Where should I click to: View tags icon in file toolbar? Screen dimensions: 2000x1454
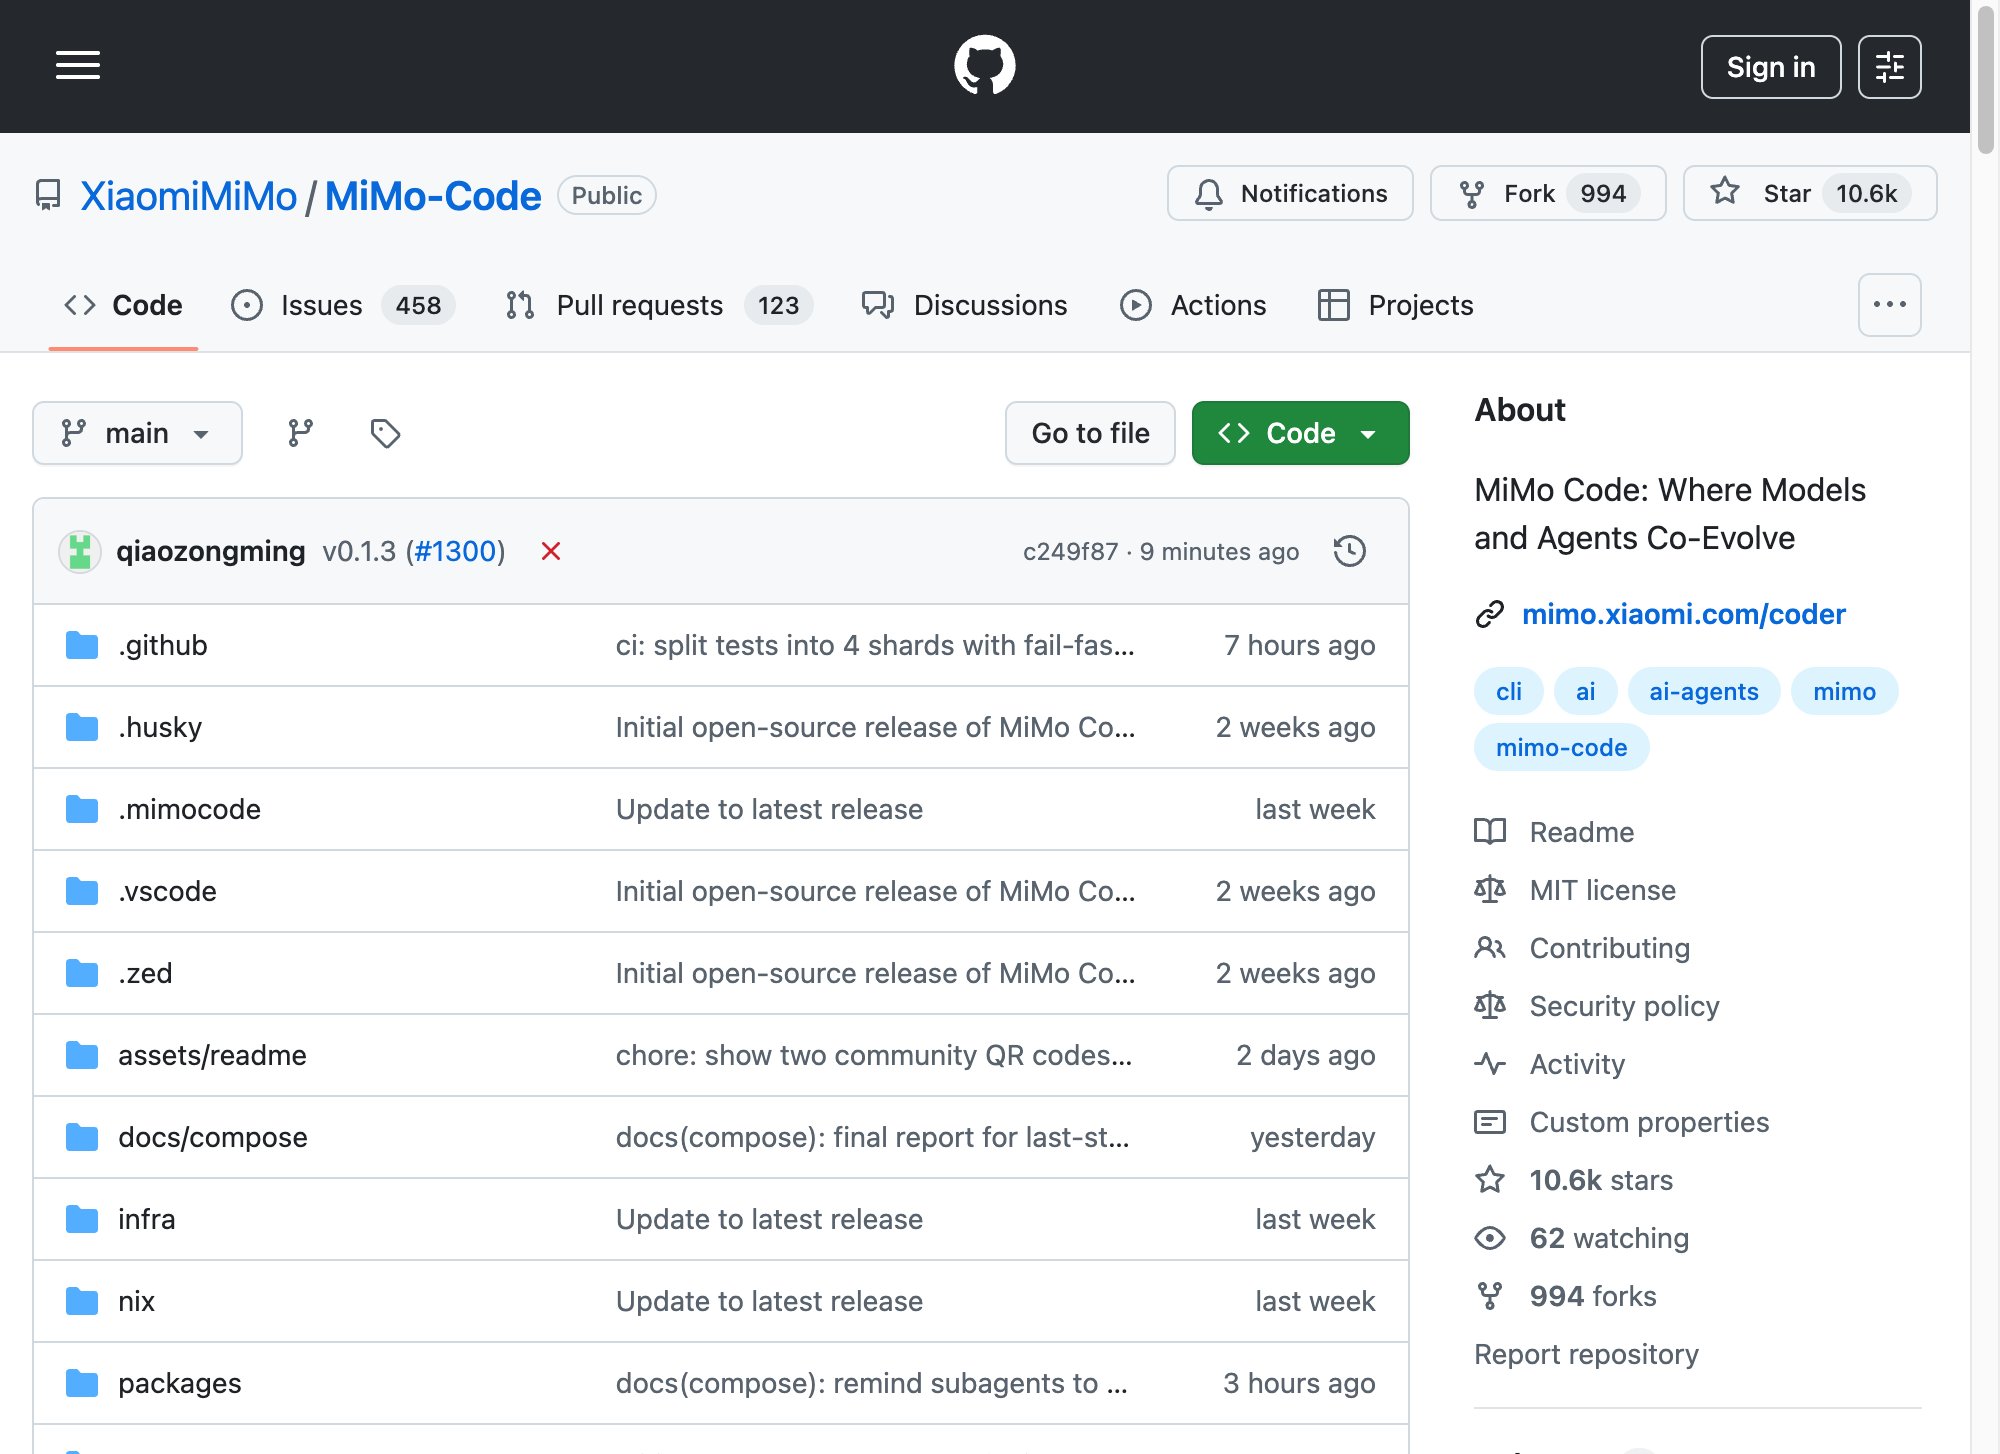point(385,433)
